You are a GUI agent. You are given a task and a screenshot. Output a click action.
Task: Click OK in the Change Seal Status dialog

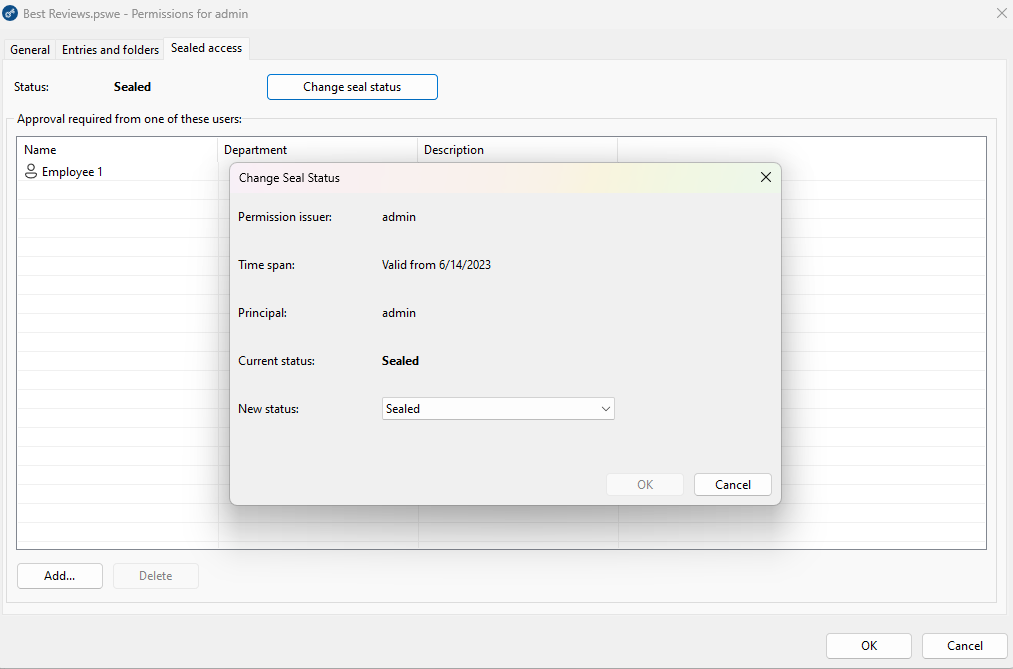644,484
